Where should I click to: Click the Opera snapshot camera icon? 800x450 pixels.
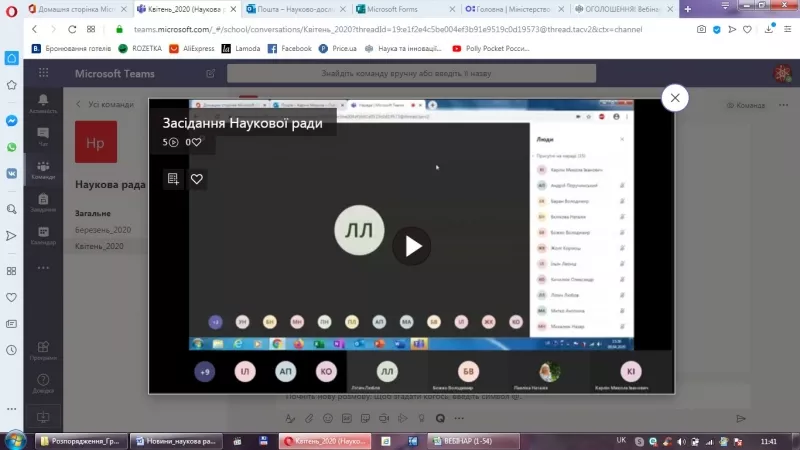(x=701, y=30)
